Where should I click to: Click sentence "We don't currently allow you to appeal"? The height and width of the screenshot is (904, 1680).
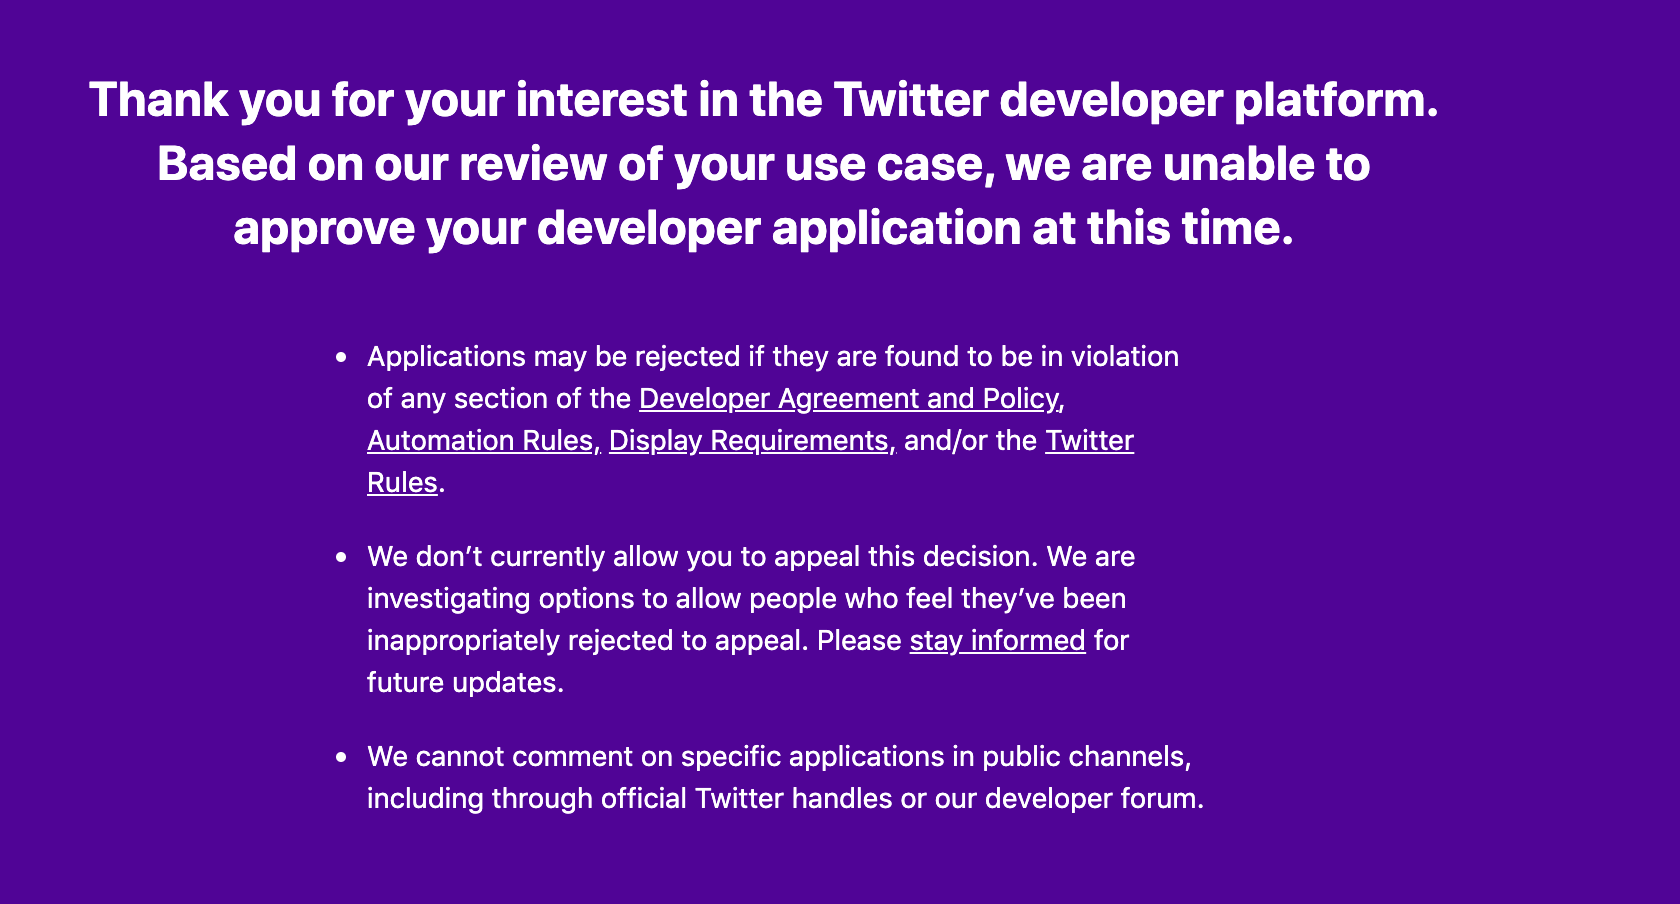click(702, 556)
